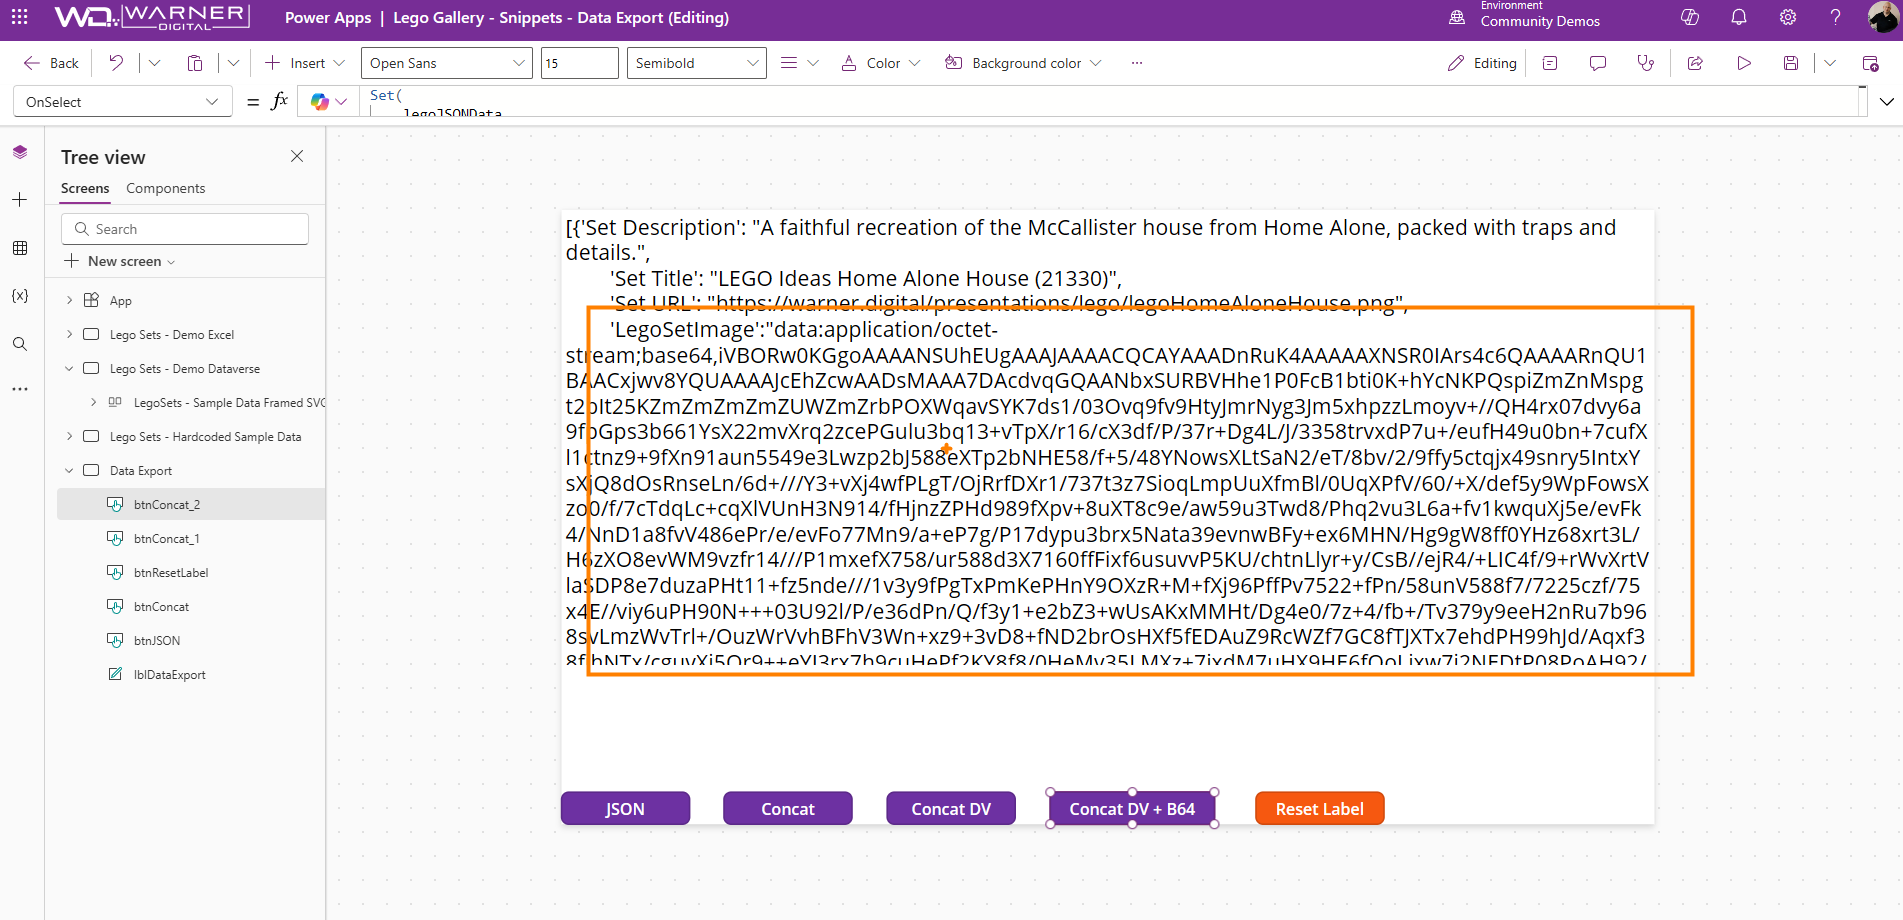
Task: Run the app checker stethoscope icon
Action: coord(1646,63)
